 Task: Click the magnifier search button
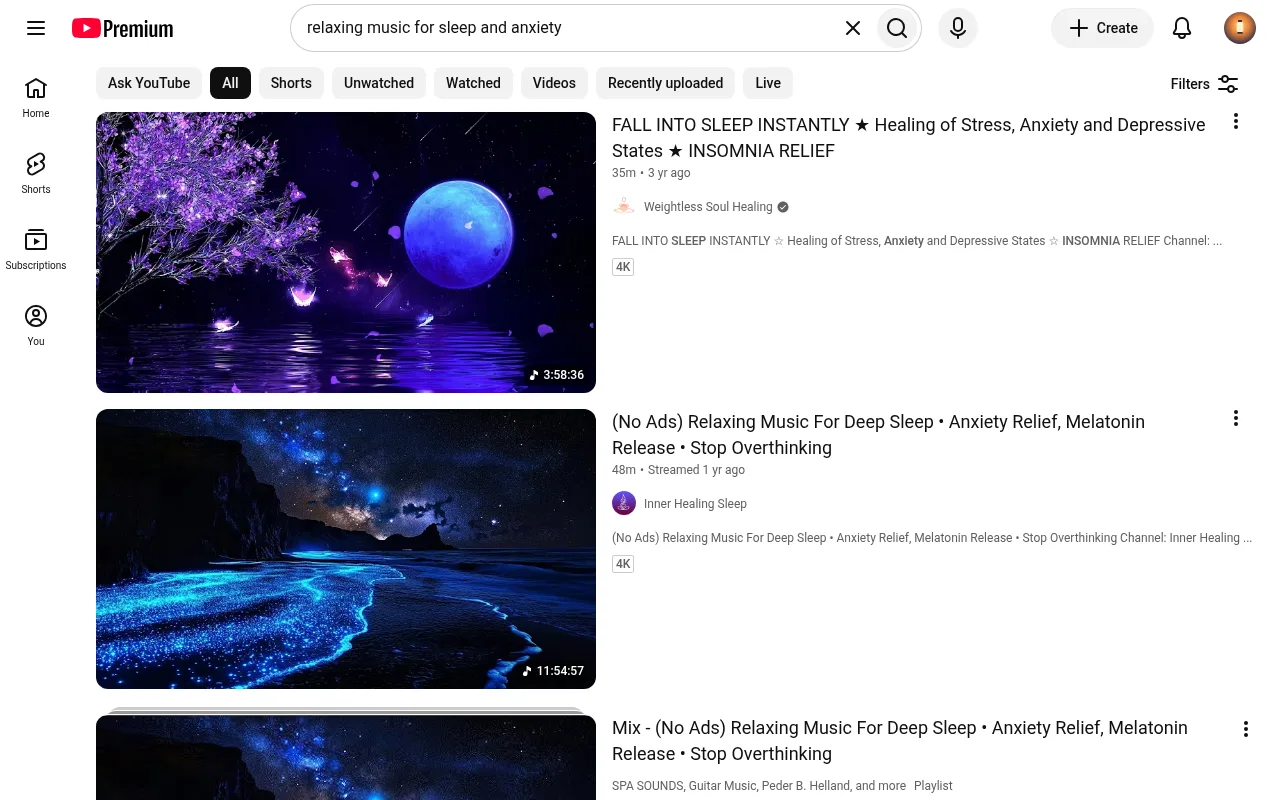pyautogui.click(x=897, y=28)
